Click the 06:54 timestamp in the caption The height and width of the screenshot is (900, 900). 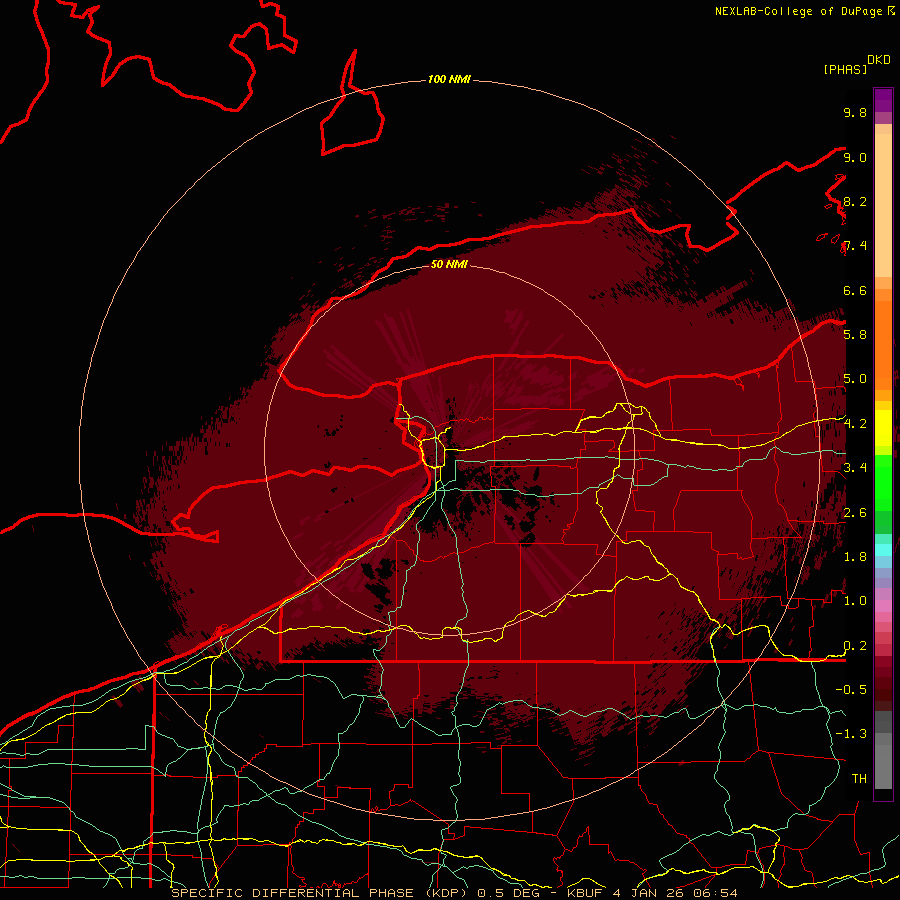tap(717, 893)
